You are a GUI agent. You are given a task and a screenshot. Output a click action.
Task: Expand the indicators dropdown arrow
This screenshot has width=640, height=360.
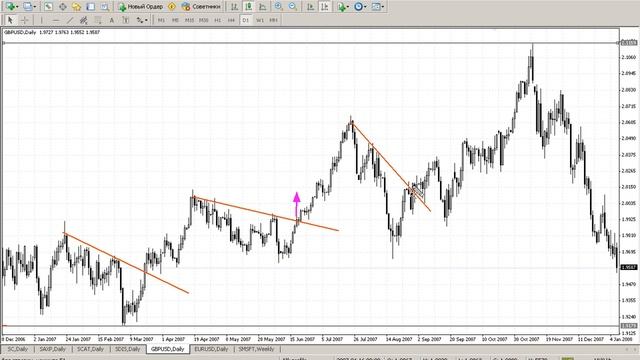click(348, 7)
